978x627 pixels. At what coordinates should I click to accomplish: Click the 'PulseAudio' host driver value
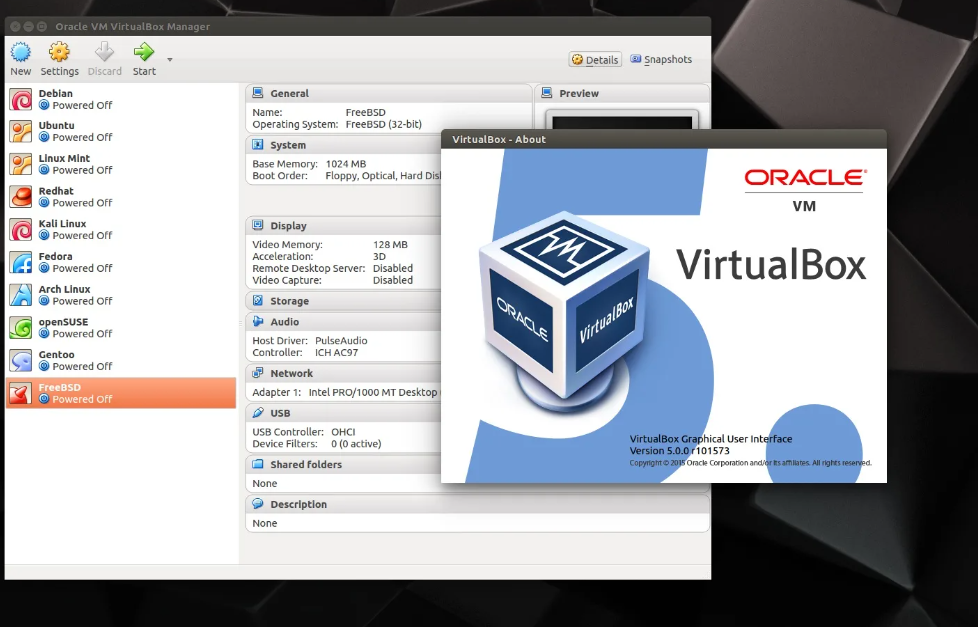[341, 341]
